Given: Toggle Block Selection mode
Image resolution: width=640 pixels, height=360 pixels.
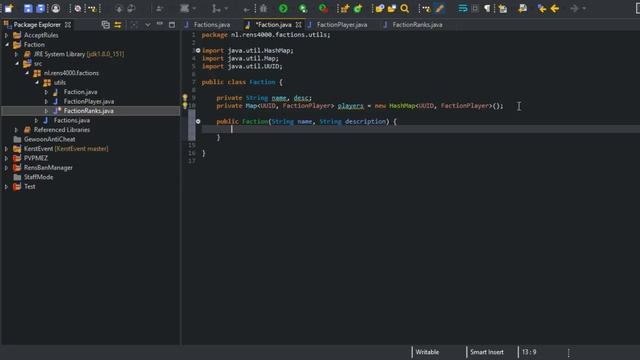Looking at the screenshot, I should [475, 9].
